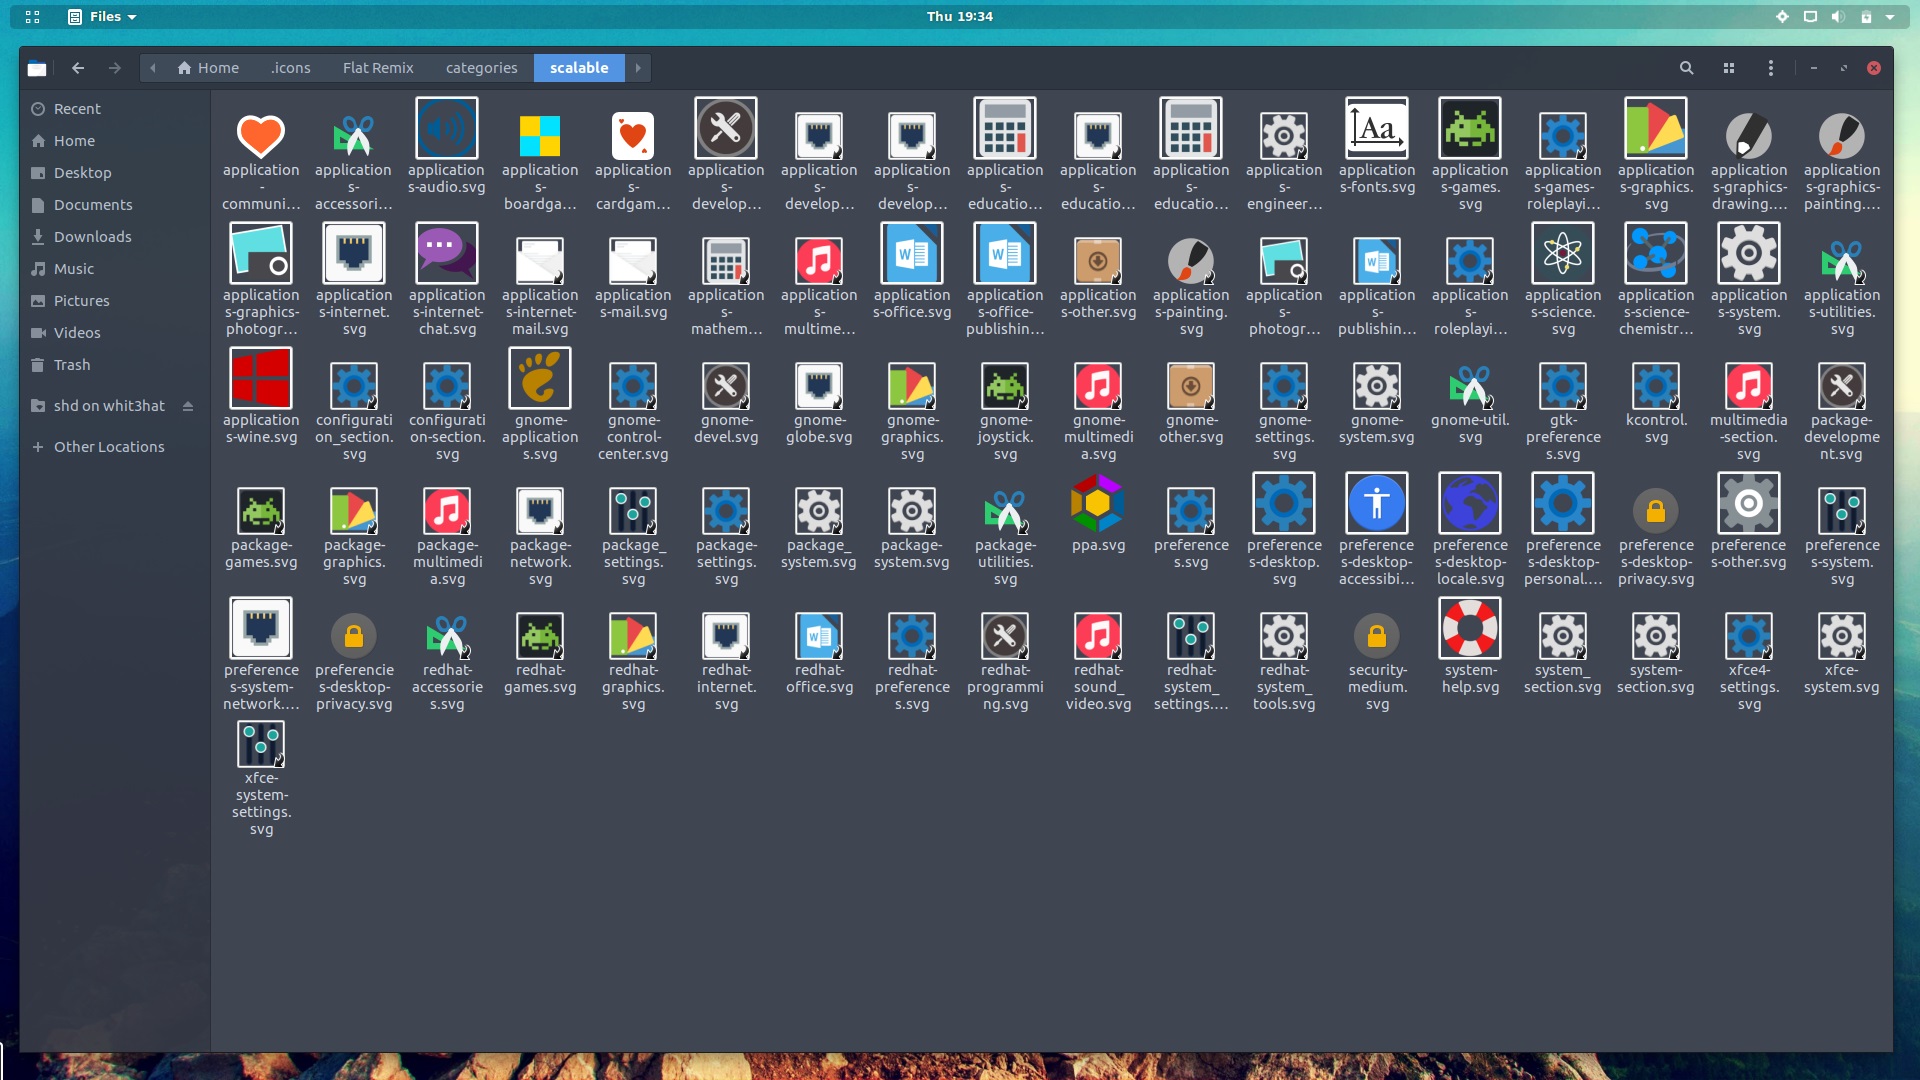
Task: Open Trash in the sidebar
Action: pyautogui.click(x=115, y=365)
